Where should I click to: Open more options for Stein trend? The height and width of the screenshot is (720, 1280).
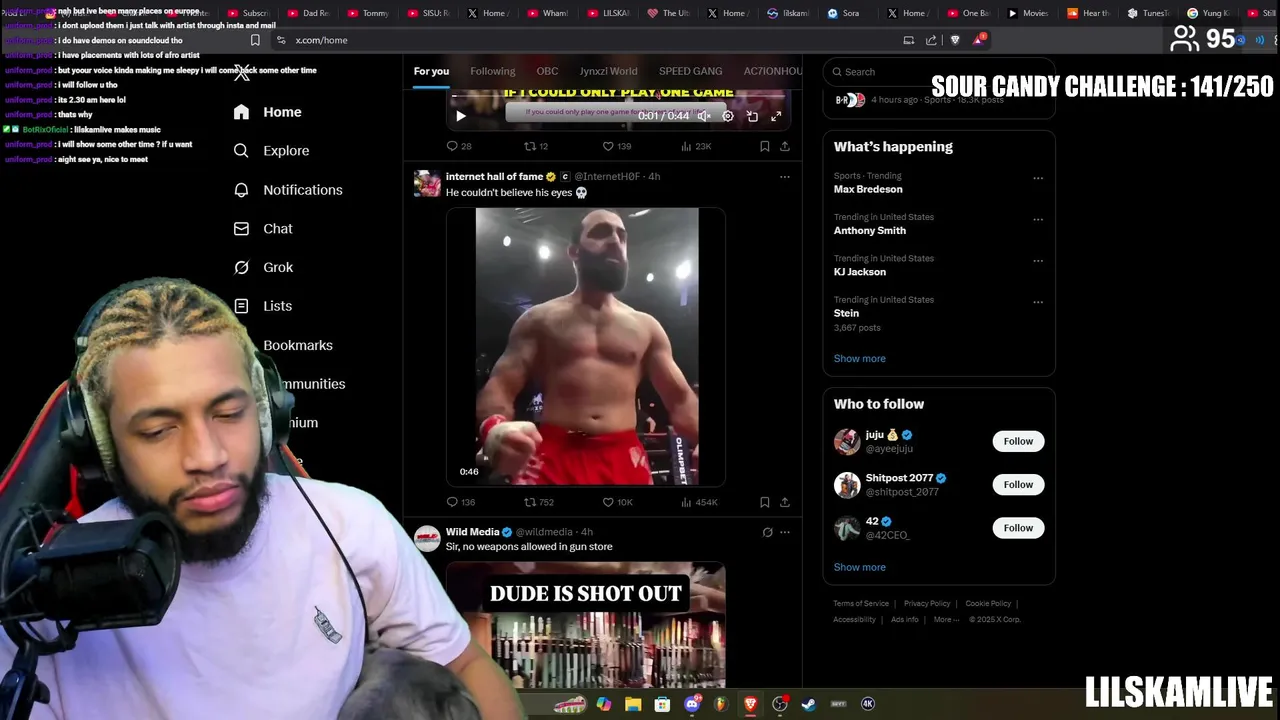pos(1038,302)
